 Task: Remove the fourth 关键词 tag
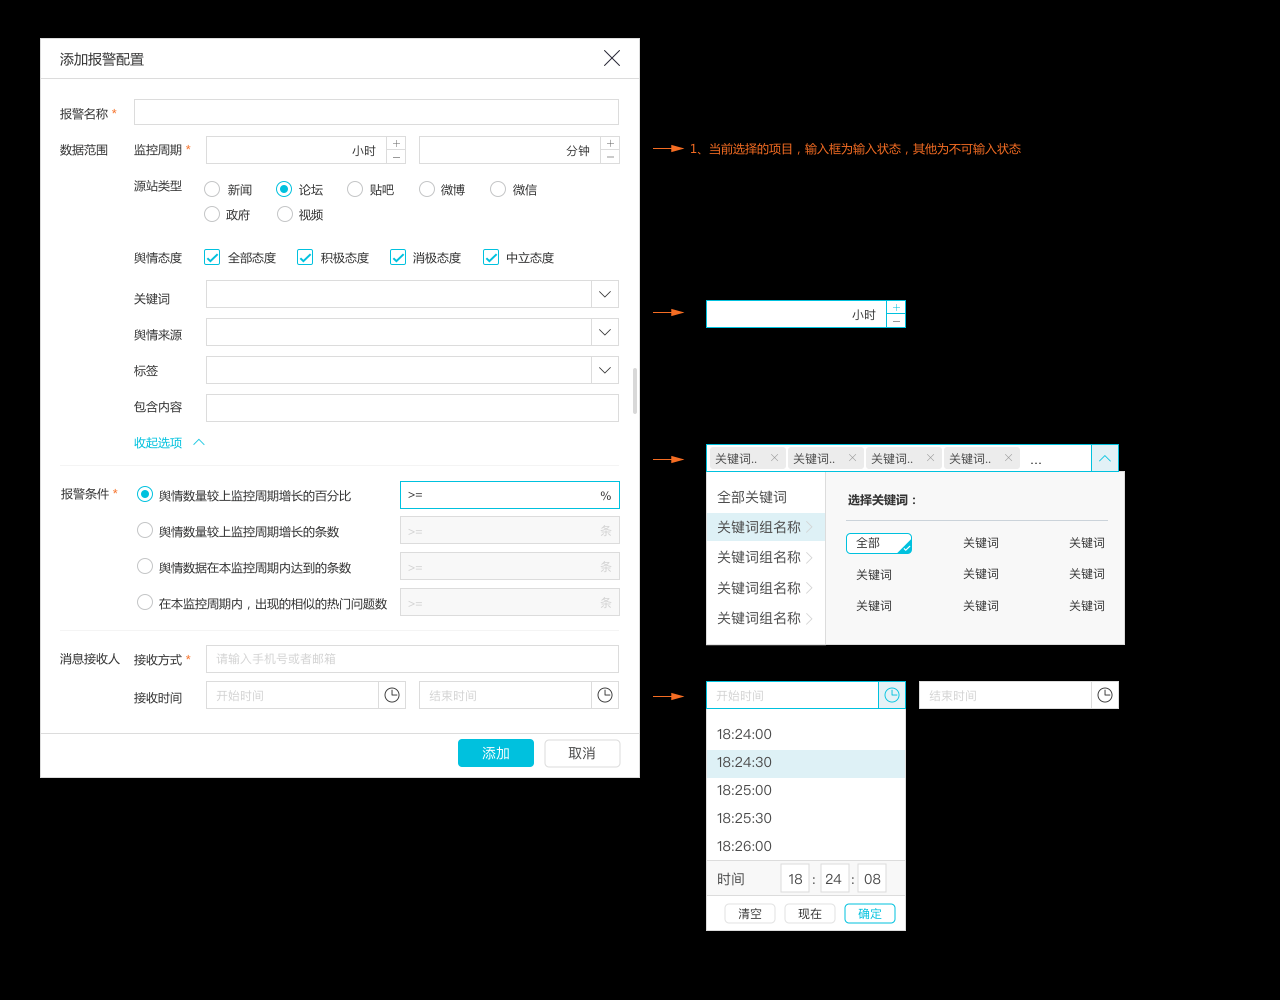pyautogui.click(x=1008, y=458)
